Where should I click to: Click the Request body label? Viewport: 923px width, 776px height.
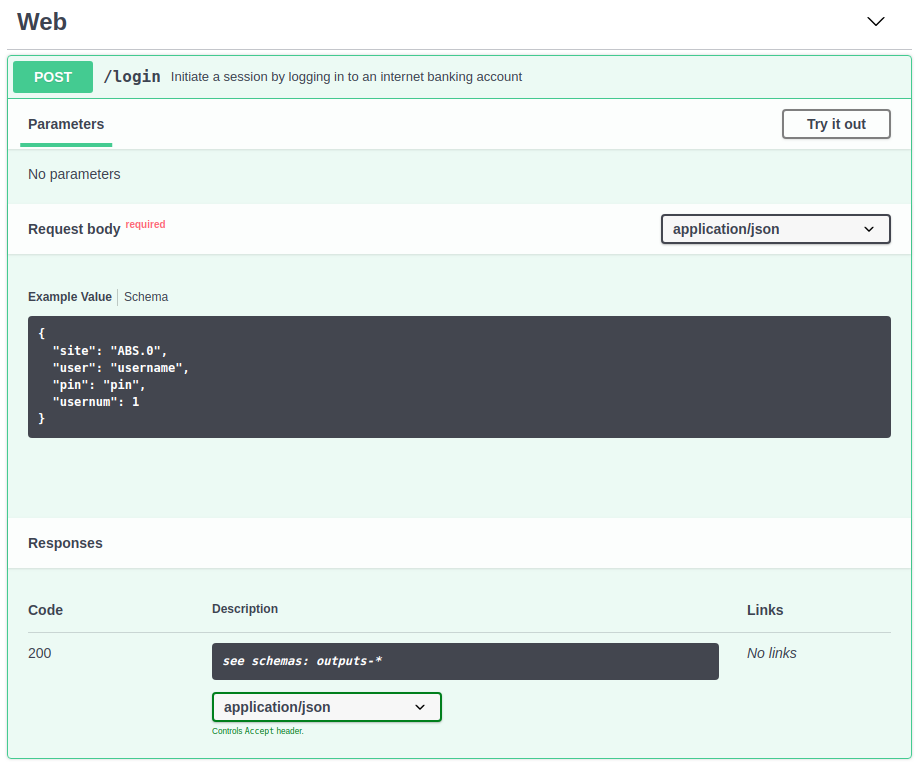pyautogui.click(x=74, y=229)
